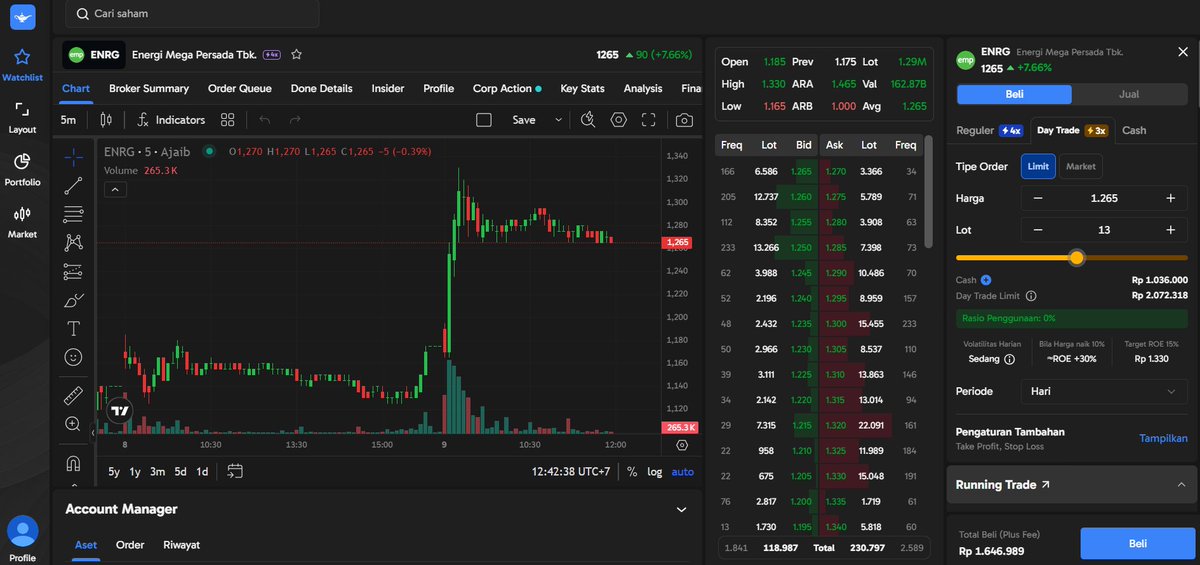Switch the order side to Jual

1127,95
